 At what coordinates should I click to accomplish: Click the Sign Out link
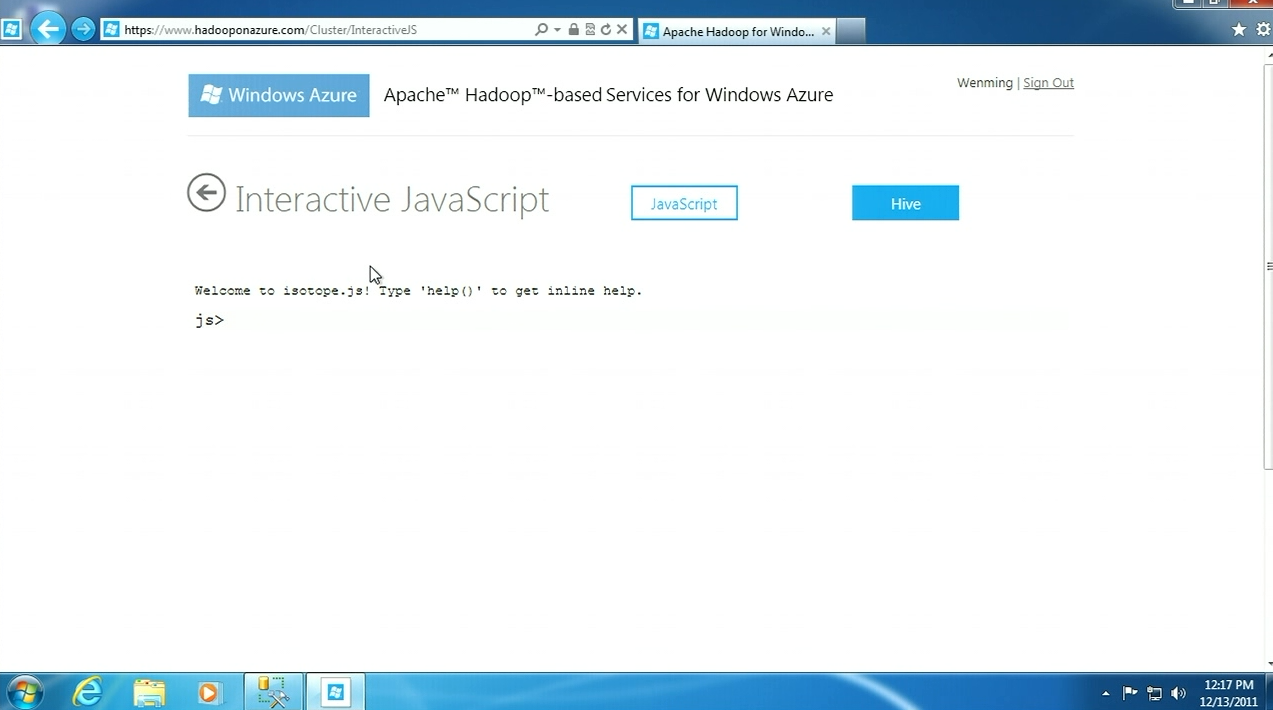tap(1048, 83)
